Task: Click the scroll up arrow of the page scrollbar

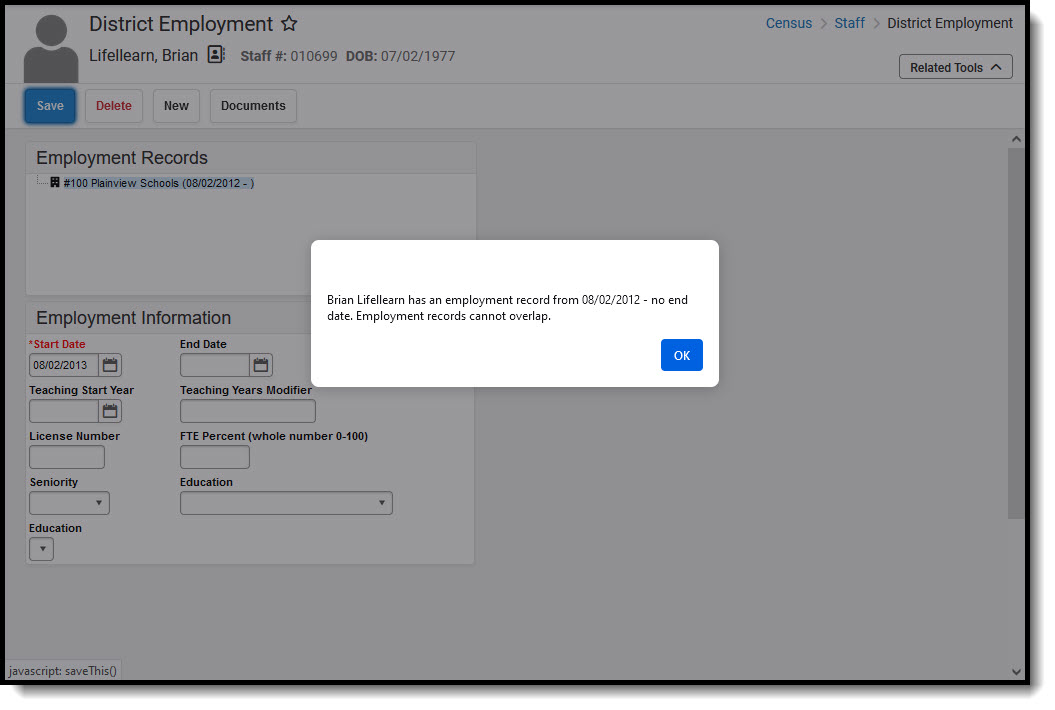Action: point(1016,139)
